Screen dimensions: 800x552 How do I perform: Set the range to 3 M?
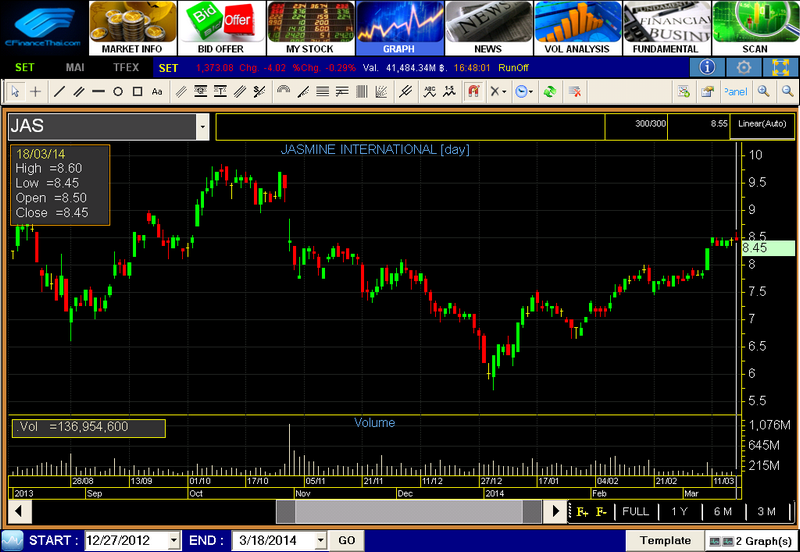(x=766, y=512)
